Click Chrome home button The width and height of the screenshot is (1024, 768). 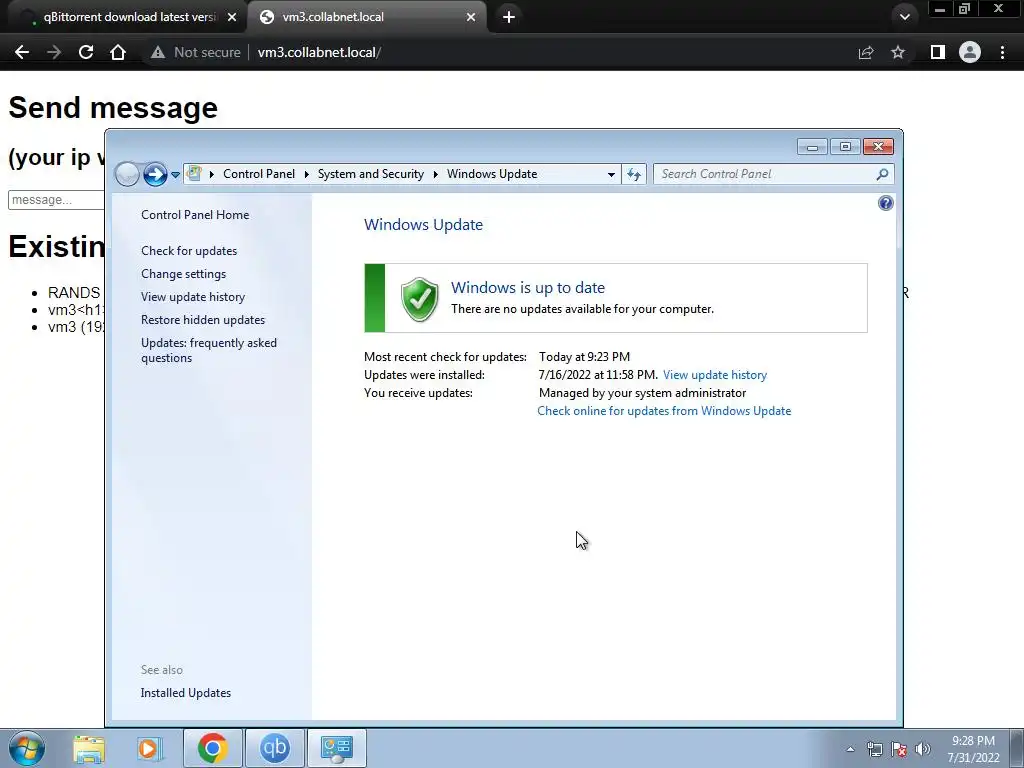(x=118, y=52)
